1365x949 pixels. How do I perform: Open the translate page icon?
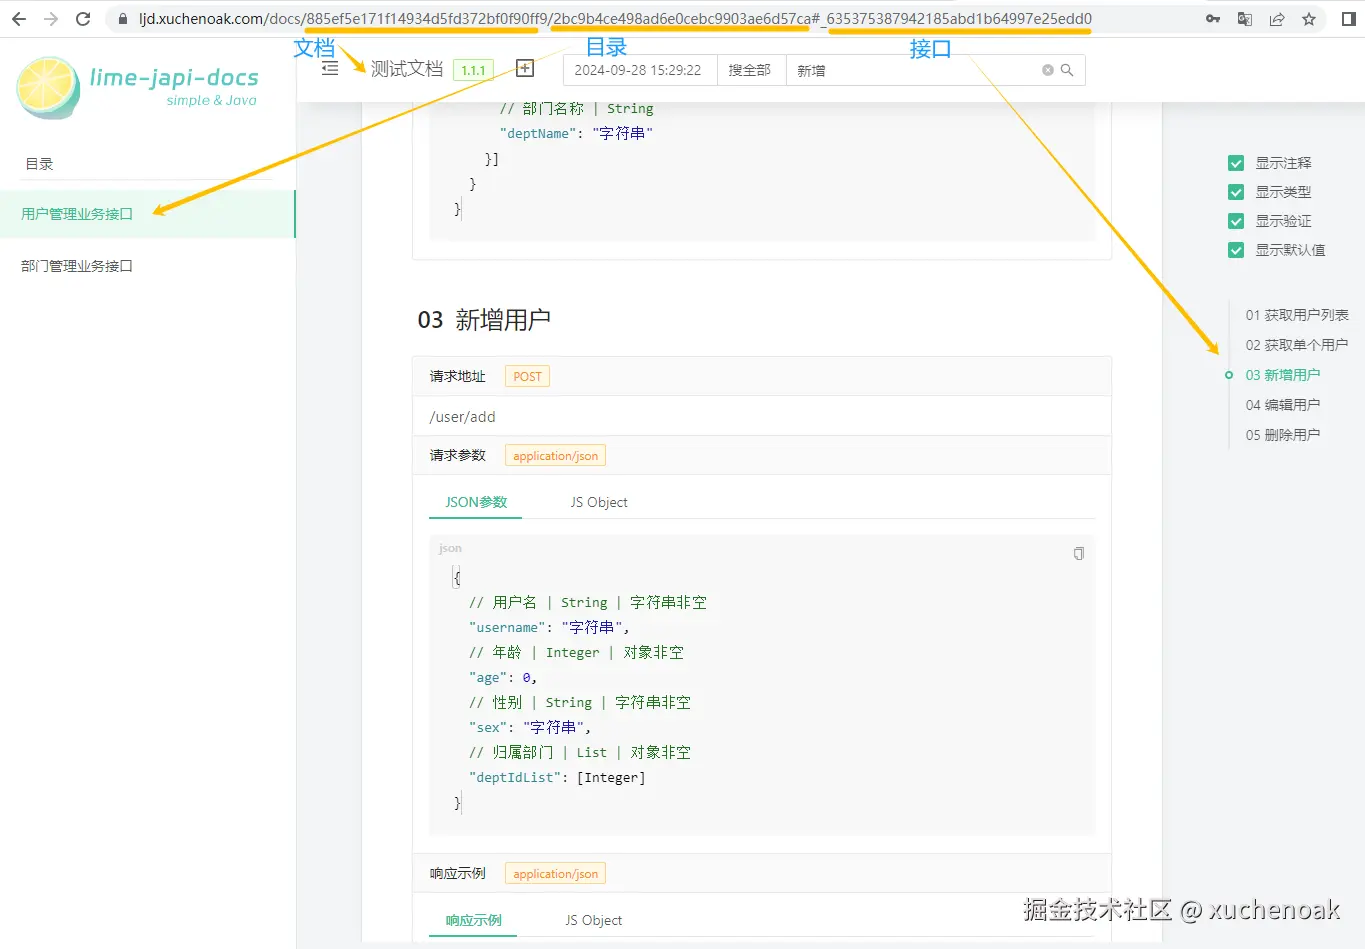[x=1245, y=18]
